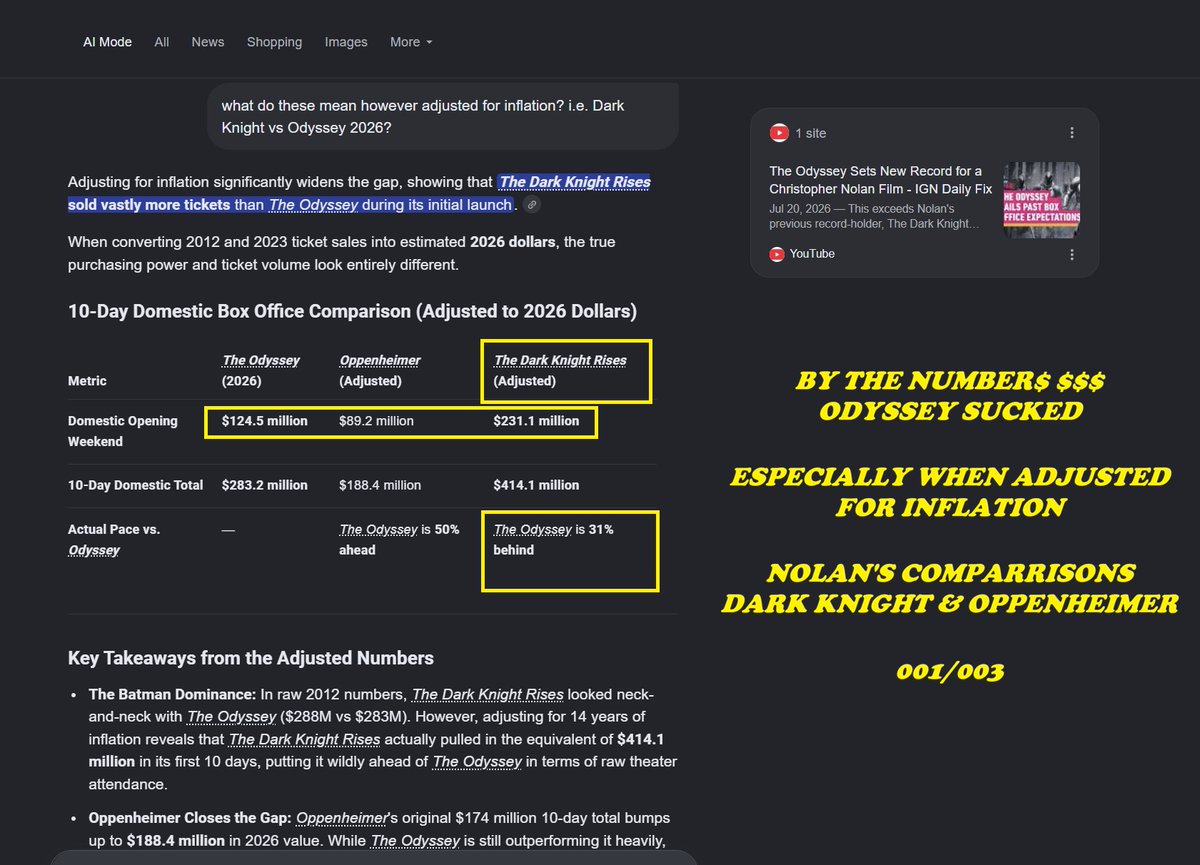Screen dimensions: 1200x865
Task: Switch to the News tab
Action: pyautogui.click(x=208, y=42)
